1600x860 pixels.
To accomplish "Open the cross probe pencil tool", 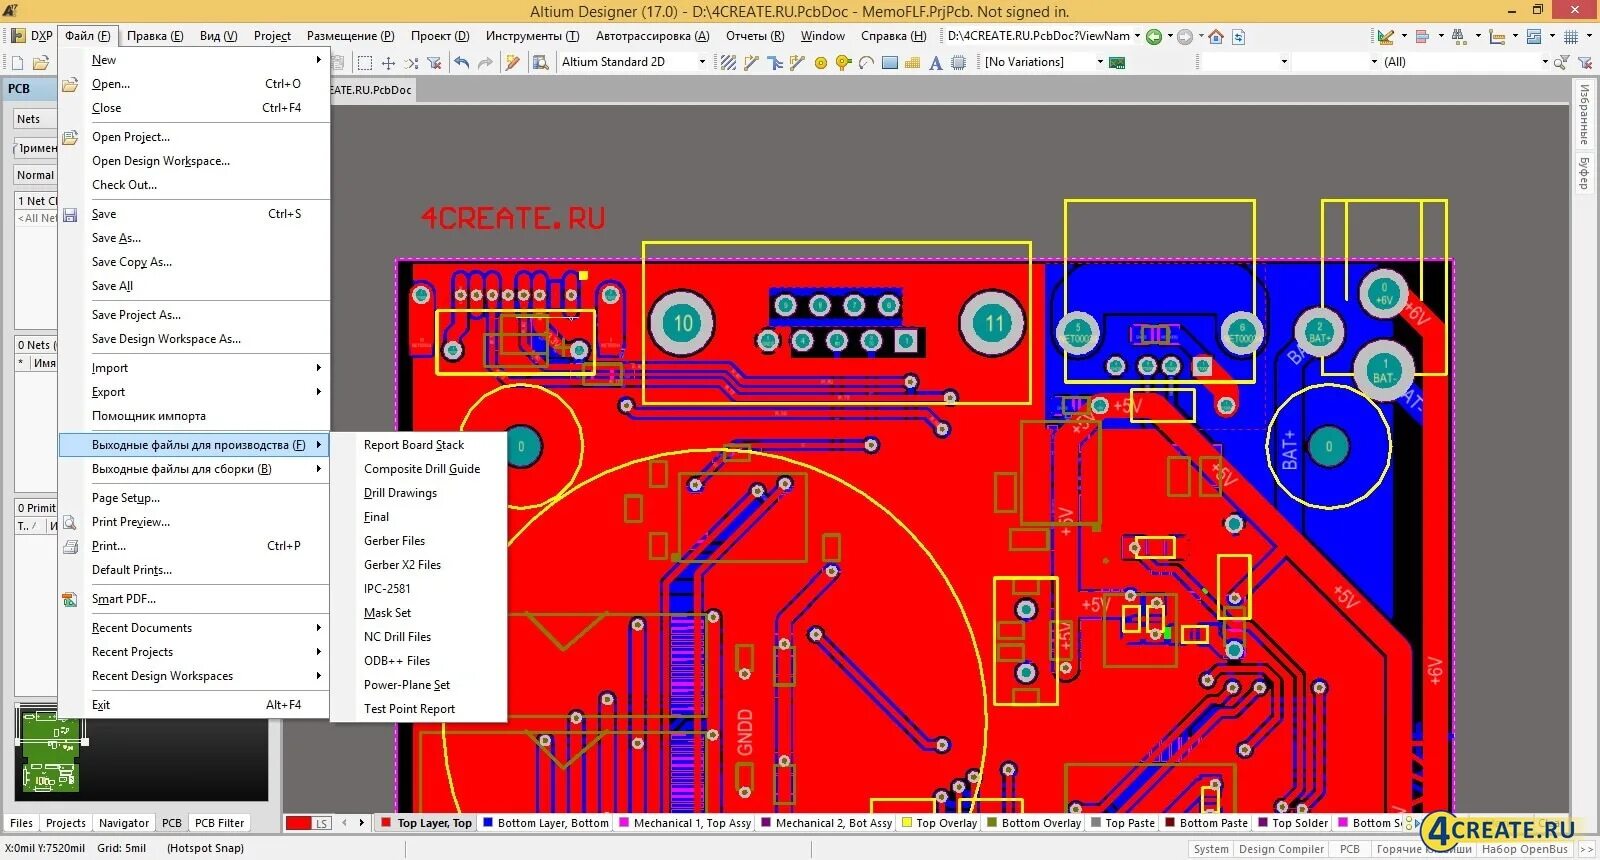I will click(x=513, y=62).
